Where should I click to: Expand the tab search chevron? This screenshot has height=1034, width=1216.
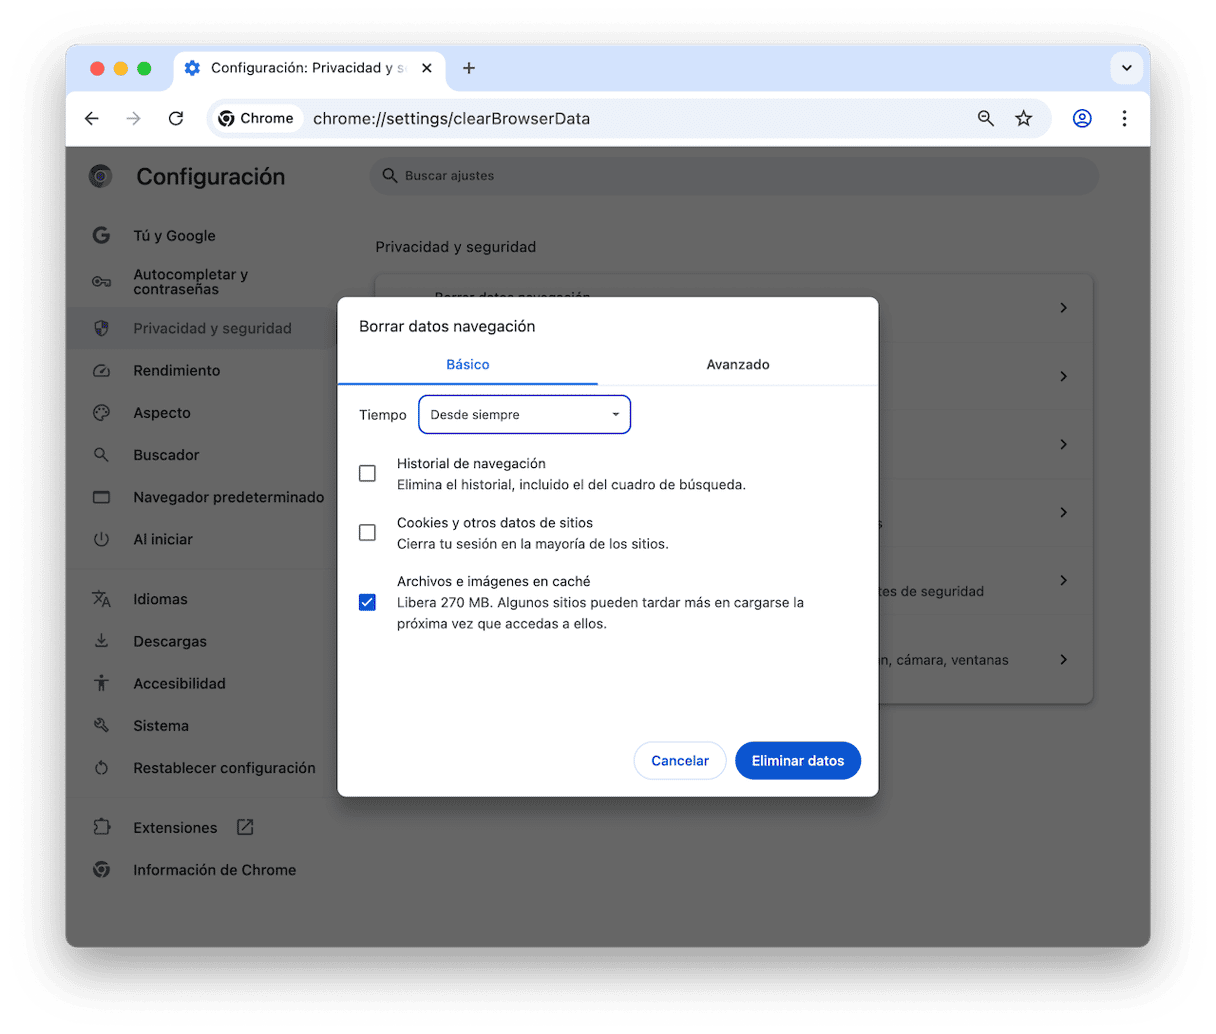click(x=1126, y=68)
